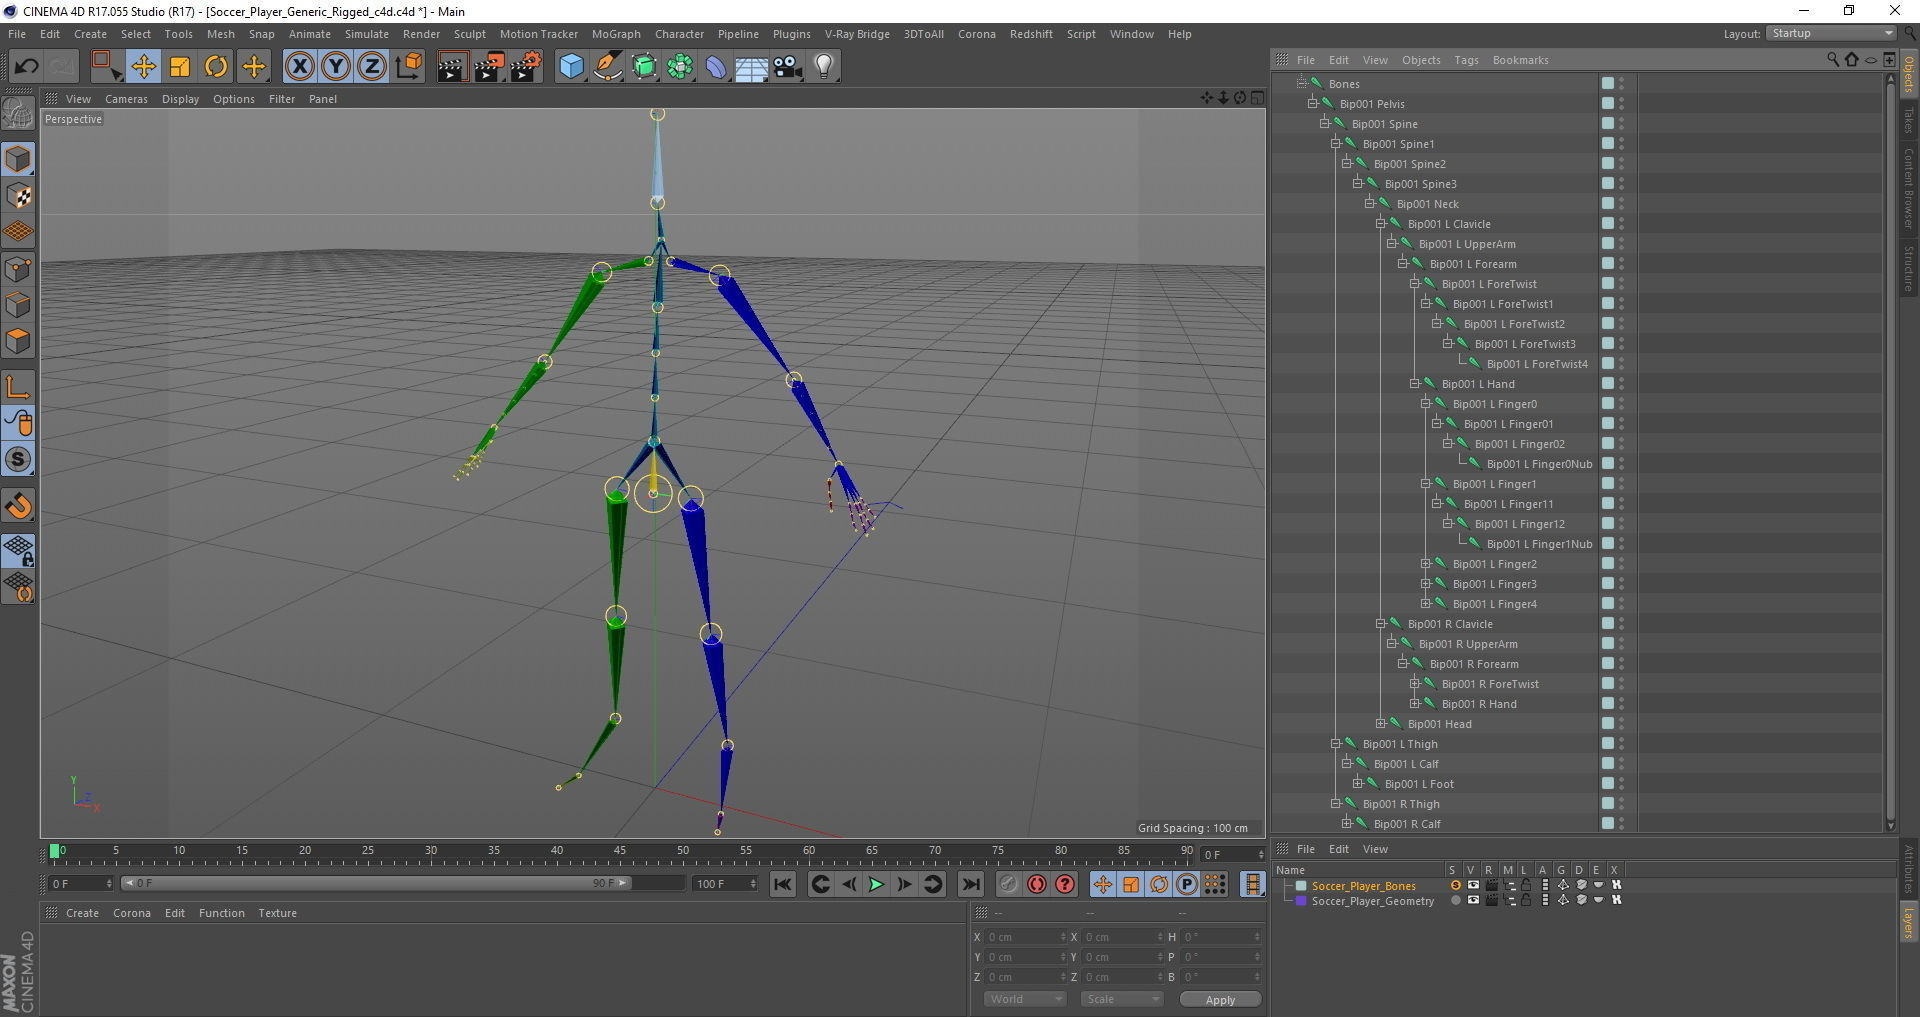Collapse the Bip001 Pelvis tree node
1920x1017 pixels.
[1313, 103]
